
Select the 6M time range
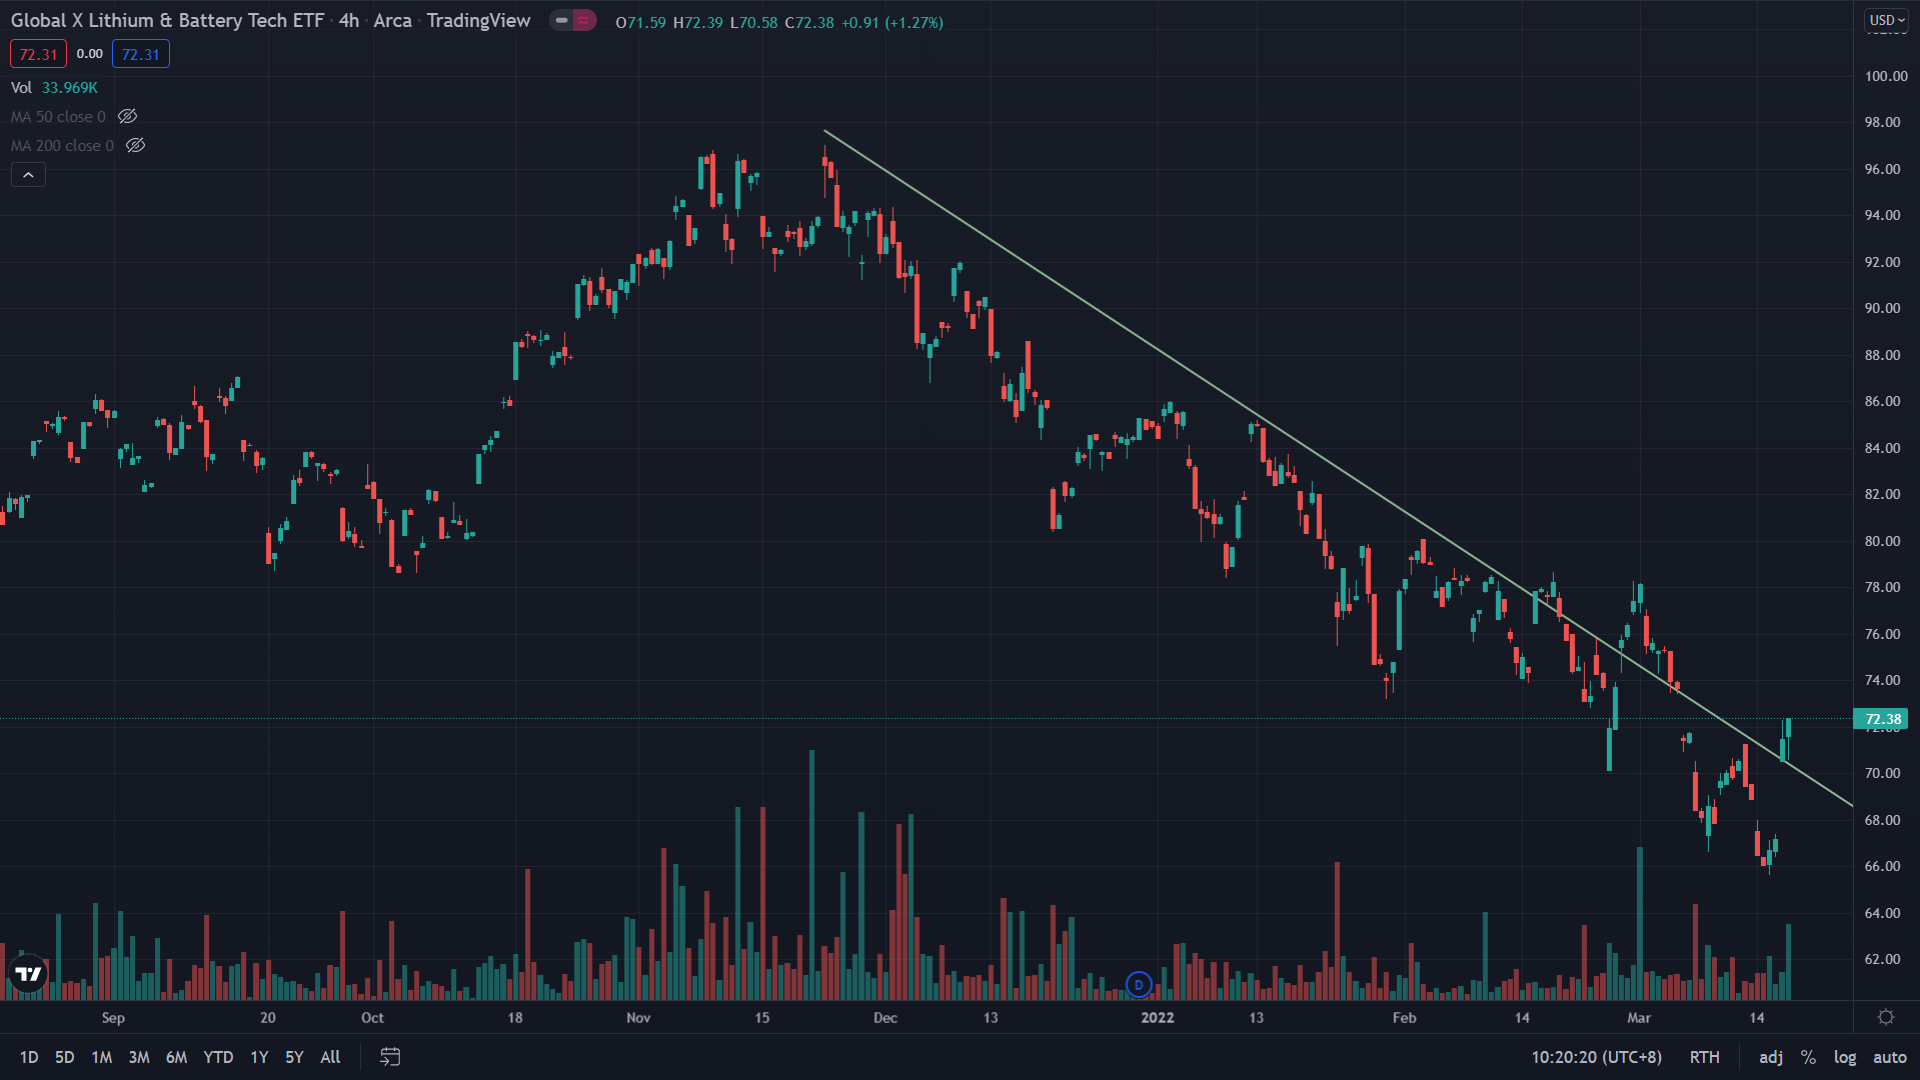(x=177, y=1057)
